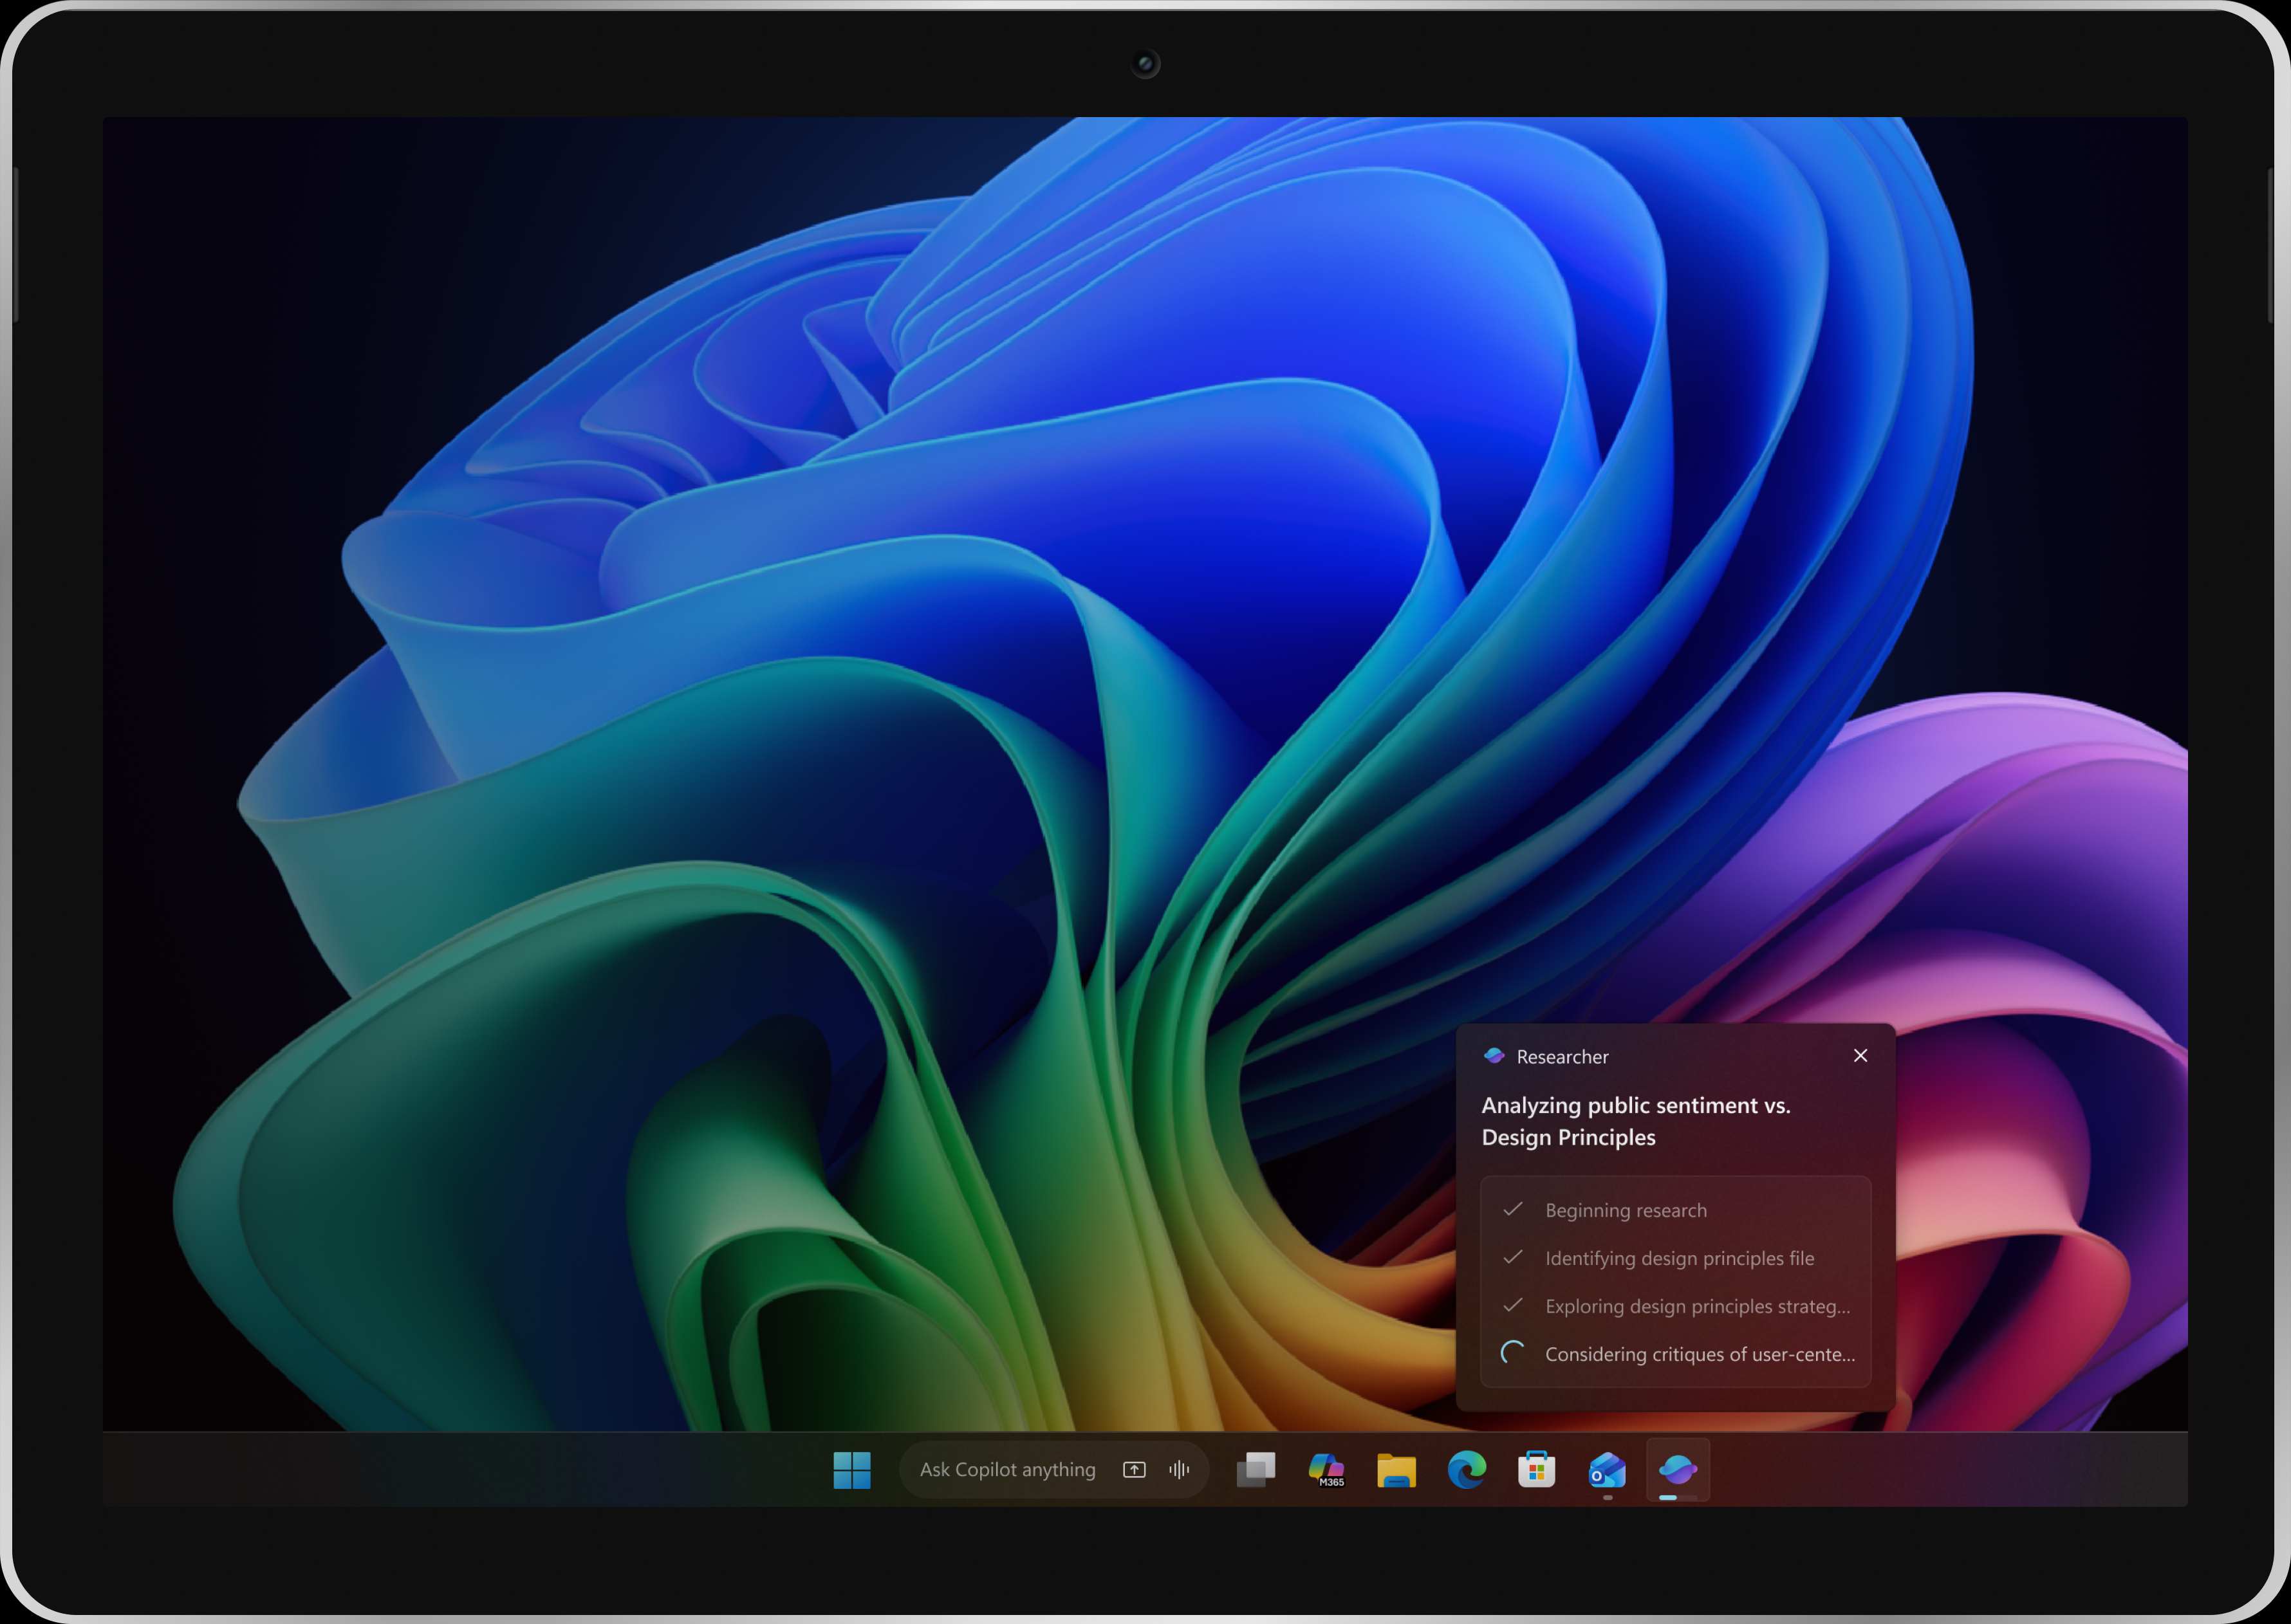Viewport: 2291px width, 1624px height.
Task: Click the Researcher planet icon in the notification
Action: tap(1493, 1056)
